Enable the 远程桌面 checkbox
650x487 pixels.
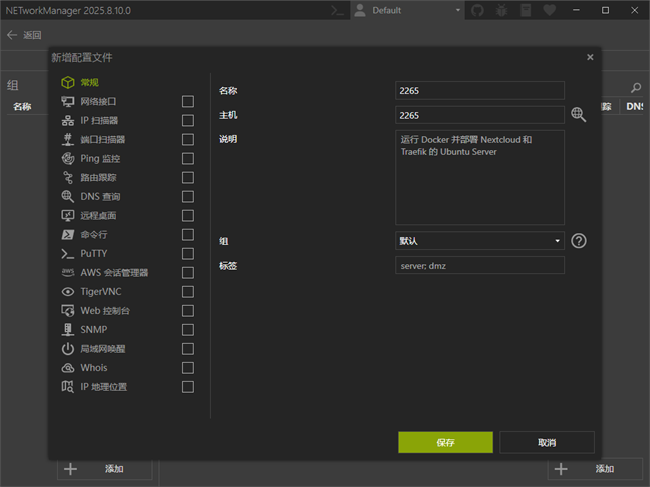tap(188, 216)
